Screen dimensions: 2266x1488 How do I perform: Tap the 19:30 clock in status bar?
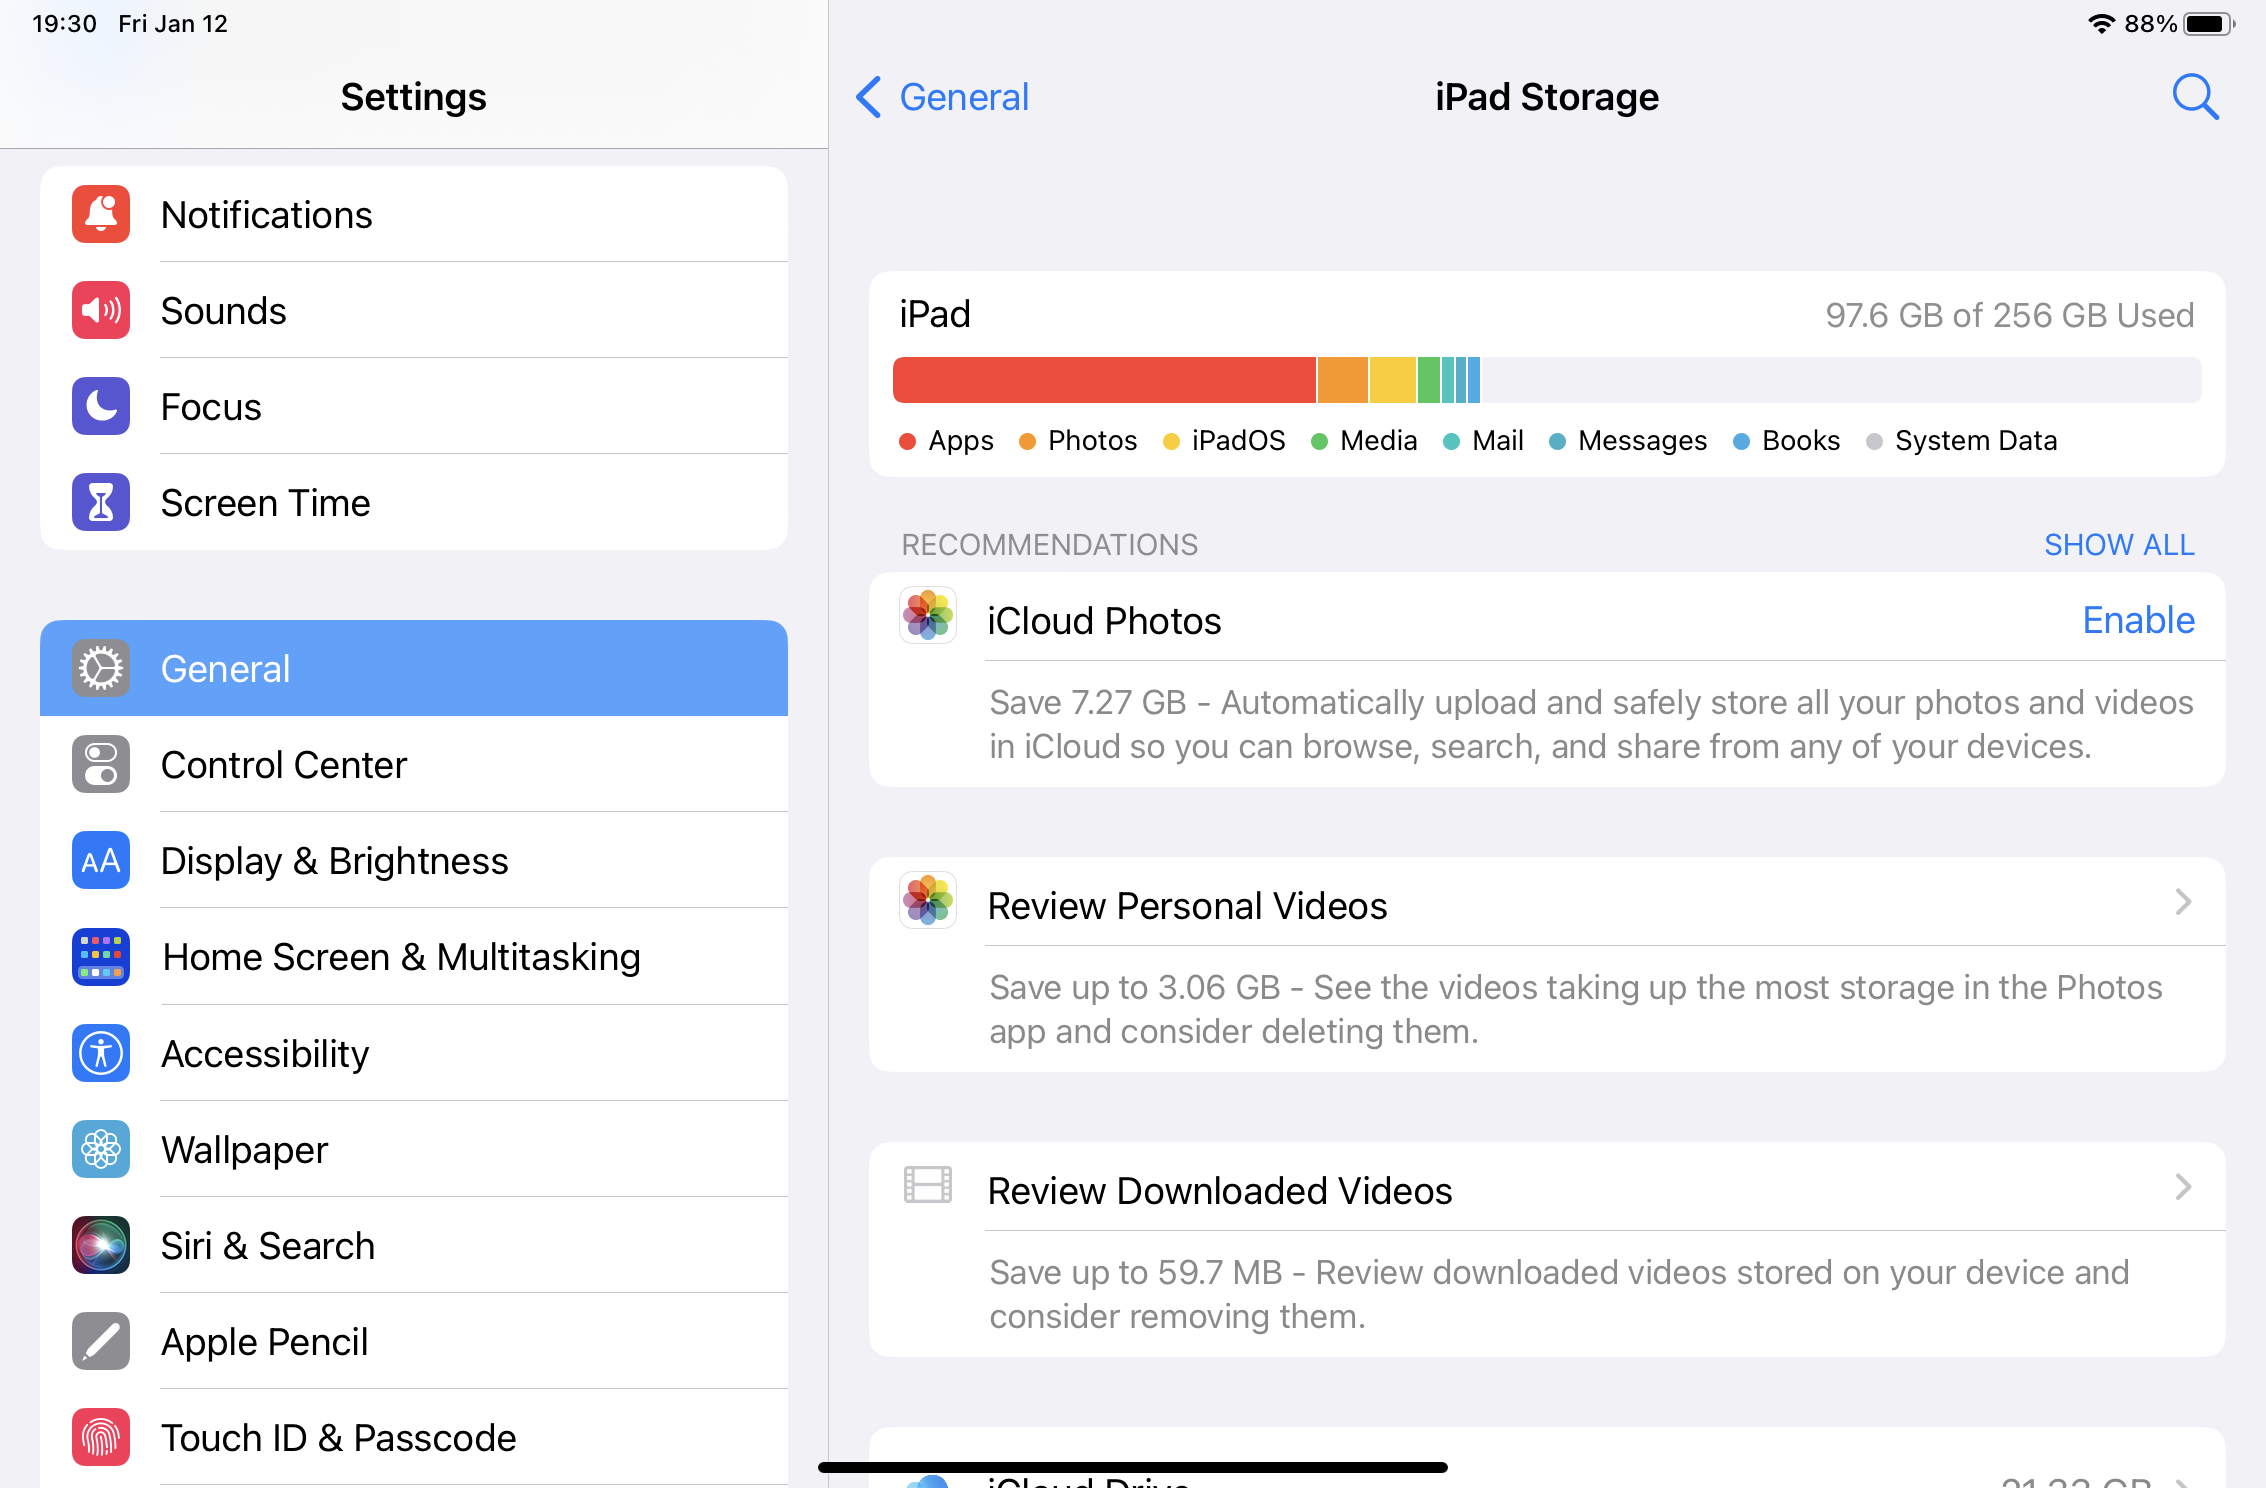tap(64, 24)
